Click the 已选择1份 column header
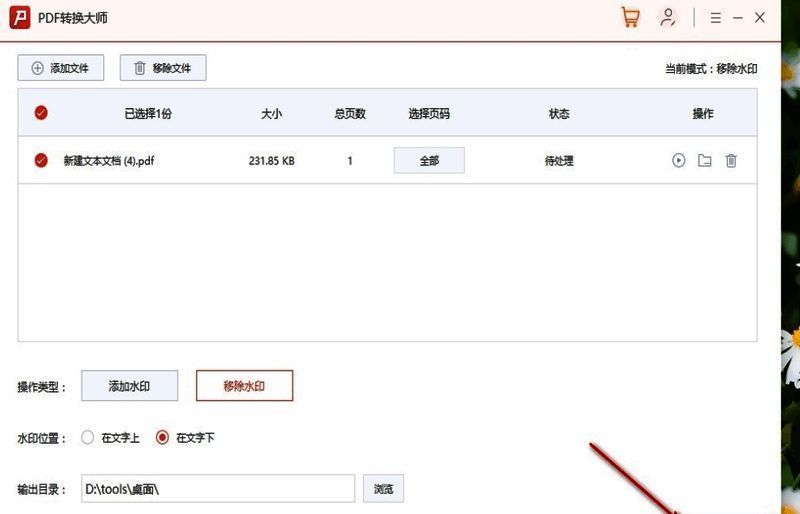Screen dimensions: 800x514 (148, 113)
